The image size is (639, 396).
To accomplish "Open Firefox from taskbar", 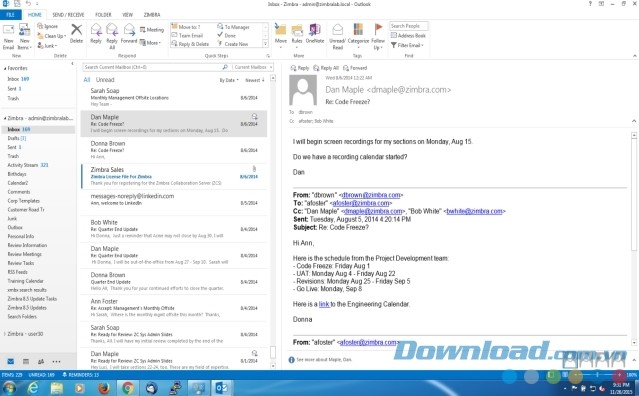I will 104,388.
